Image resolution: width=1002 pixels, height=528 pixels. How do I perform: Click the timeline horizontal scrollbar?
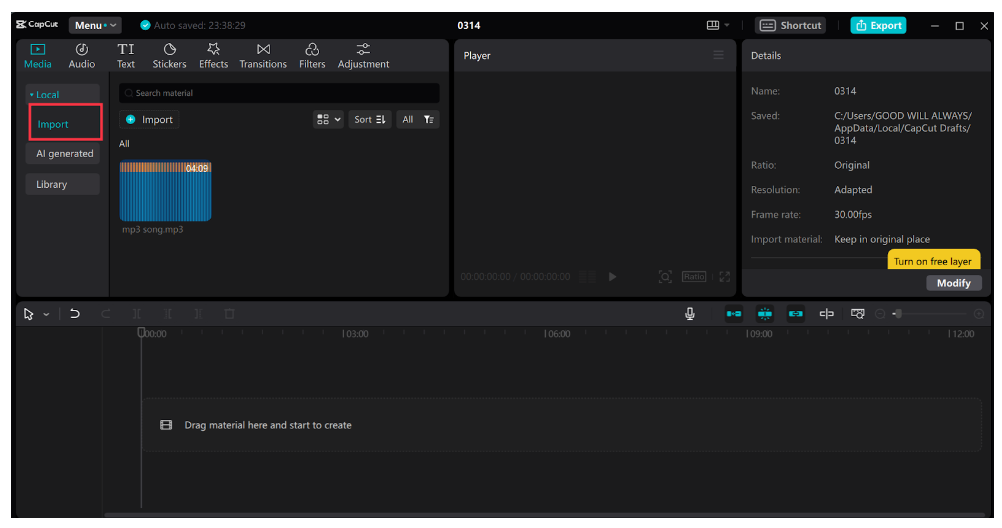(x=544, y=515)
